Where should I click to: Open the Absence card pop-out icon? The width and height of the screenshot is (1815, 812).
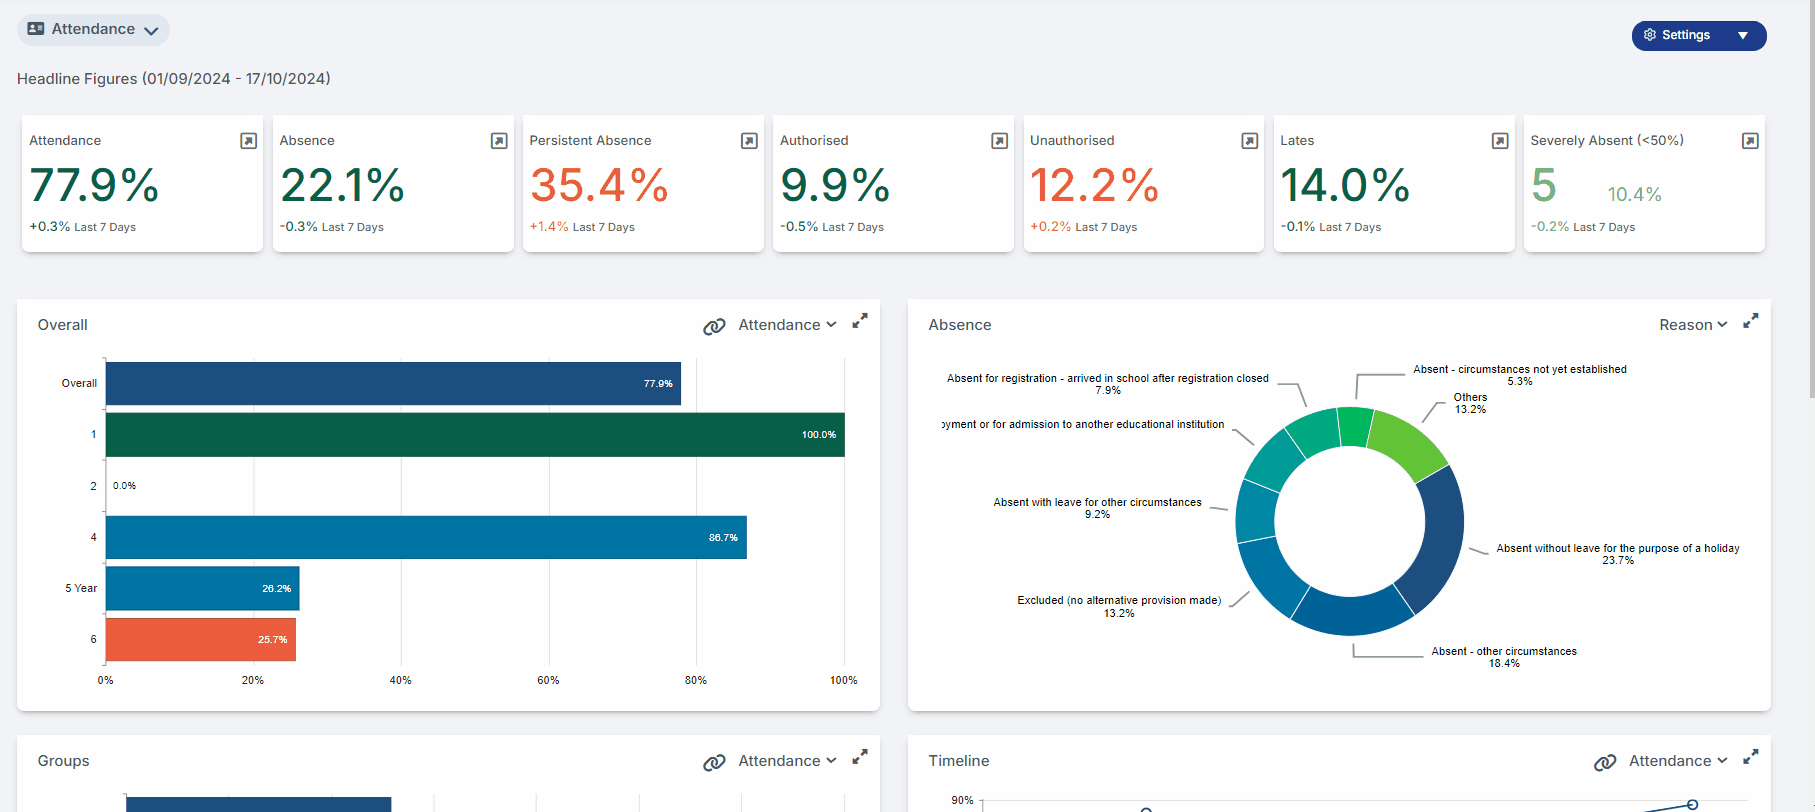click(x=499, y=141)
